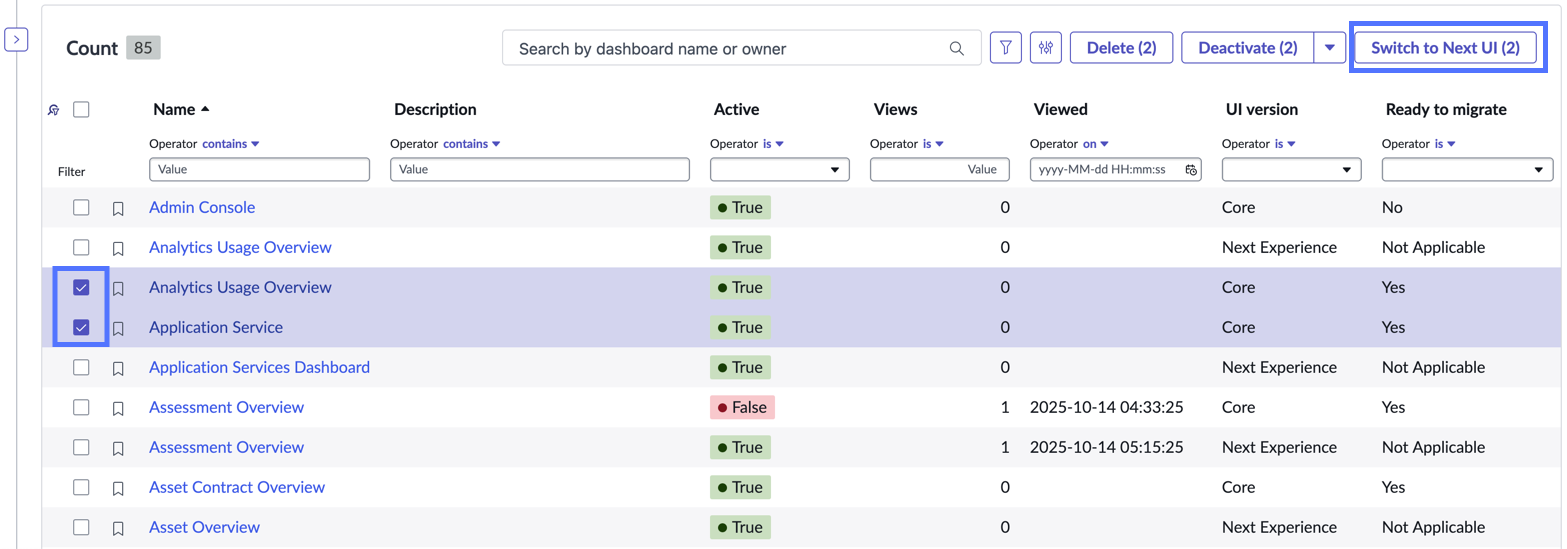This screenshot has width=1567, height=549.
Task: Click the red False status badge
Action: point(742,408)
